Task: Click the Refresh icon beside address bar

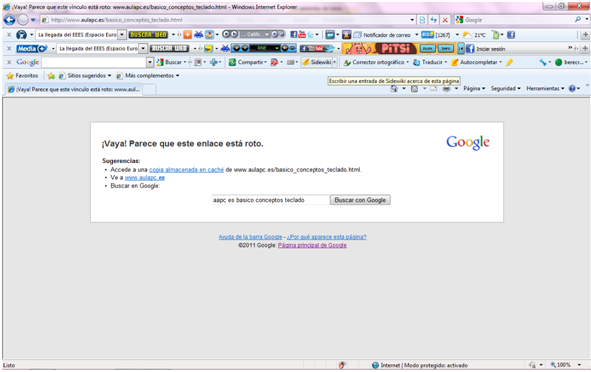Action: 434,20
